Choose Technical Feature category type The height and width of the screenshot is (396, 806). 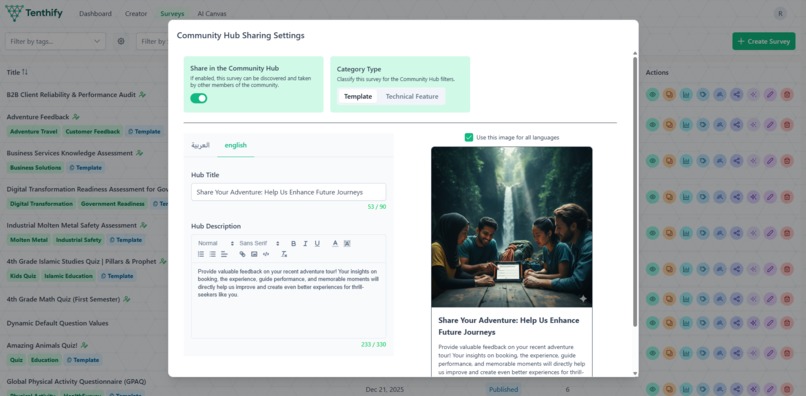(412, 96)
